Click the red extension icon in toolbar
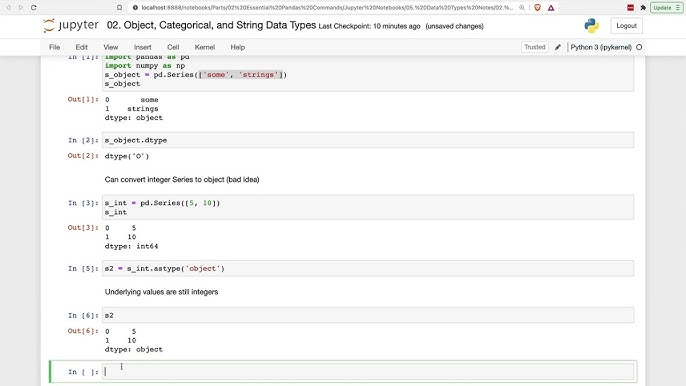 [x=630, y=7]
